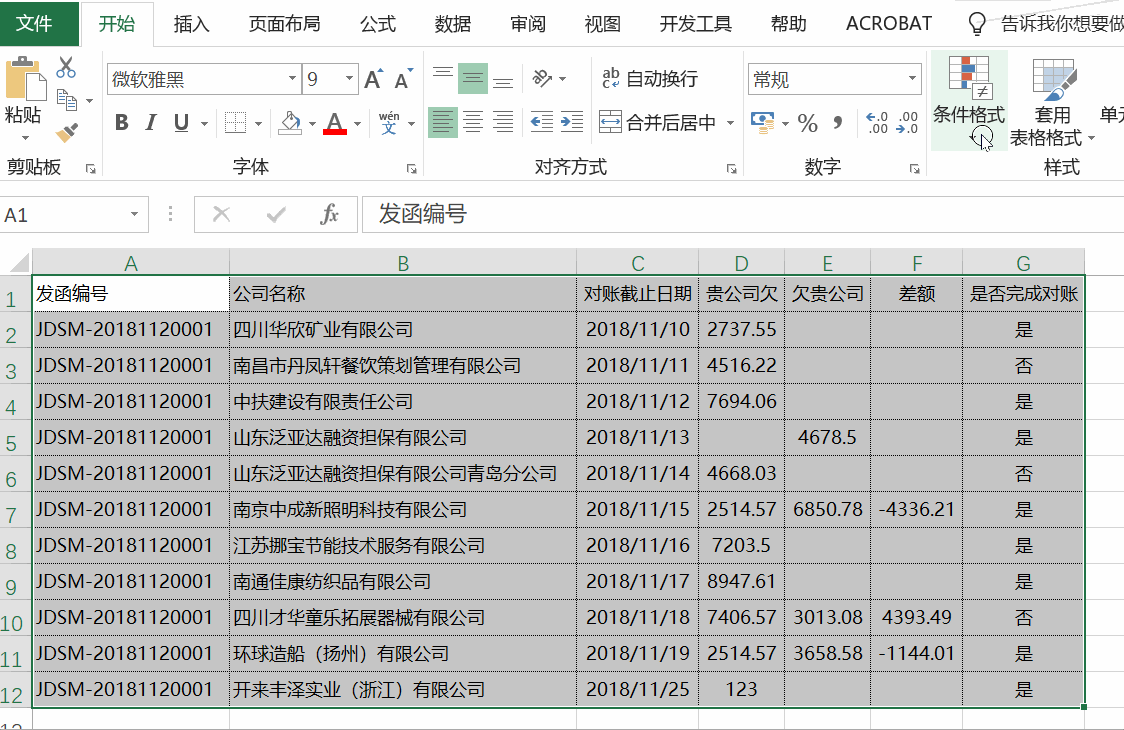This screenshot has width=1124, height=730.
Task: Click the wén phonetic guide icon
Action: 389,123
